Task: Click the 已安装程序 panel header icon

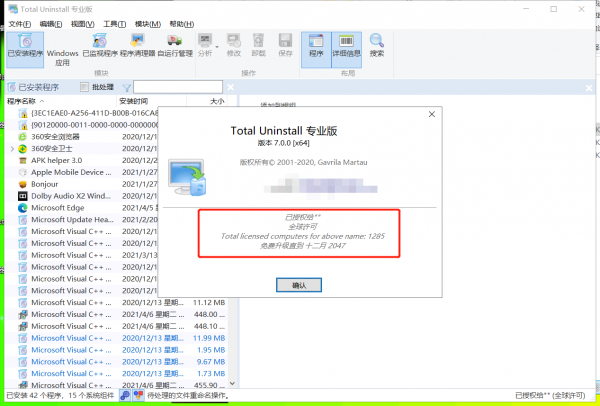Action: click(x=12, y=87)
